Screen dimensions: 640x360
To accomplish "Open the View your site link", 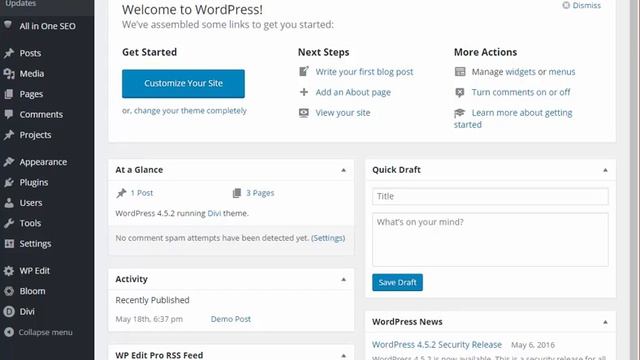I will pyautogui.click(x=343, y=113).
